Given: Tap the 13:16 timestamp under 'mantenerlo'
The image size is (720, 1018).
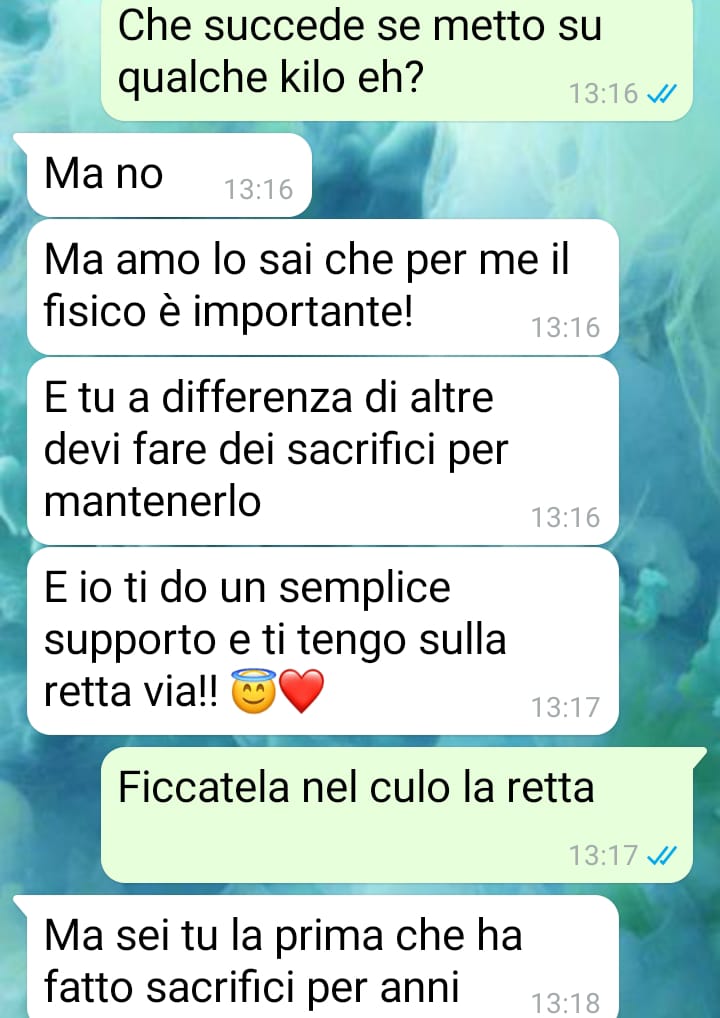Looking at the screenshot, I should coord(565,517).
